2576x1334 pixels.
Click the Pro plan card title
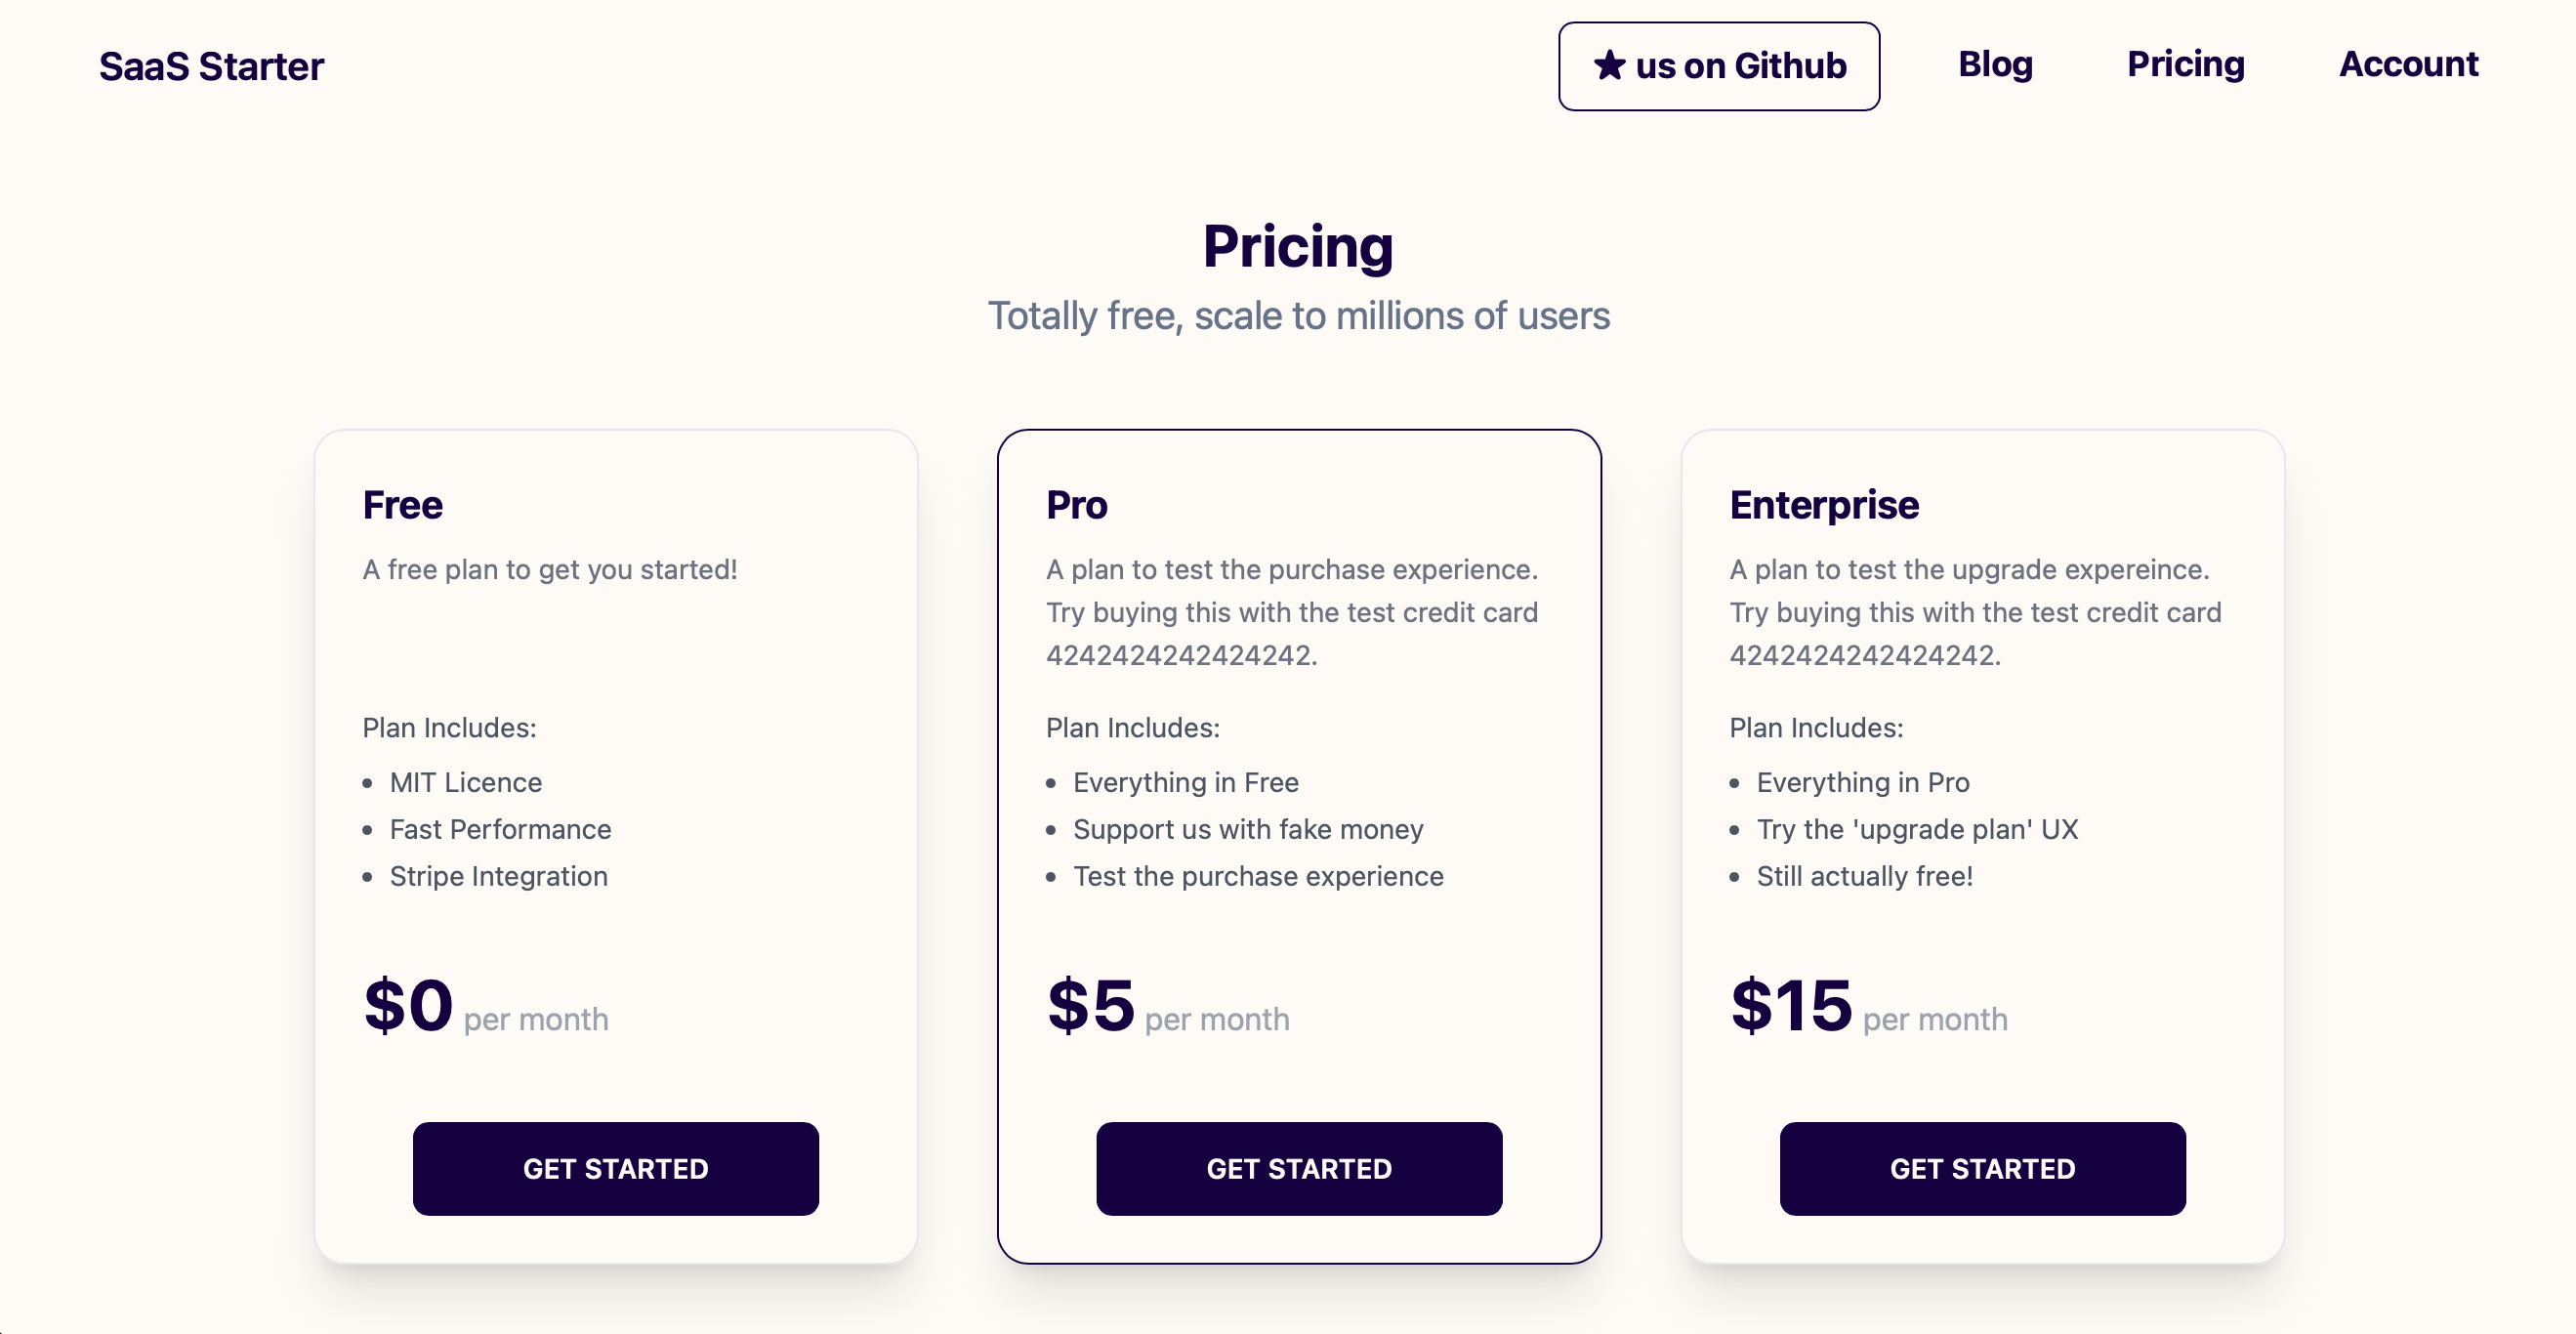[1076, 505]
